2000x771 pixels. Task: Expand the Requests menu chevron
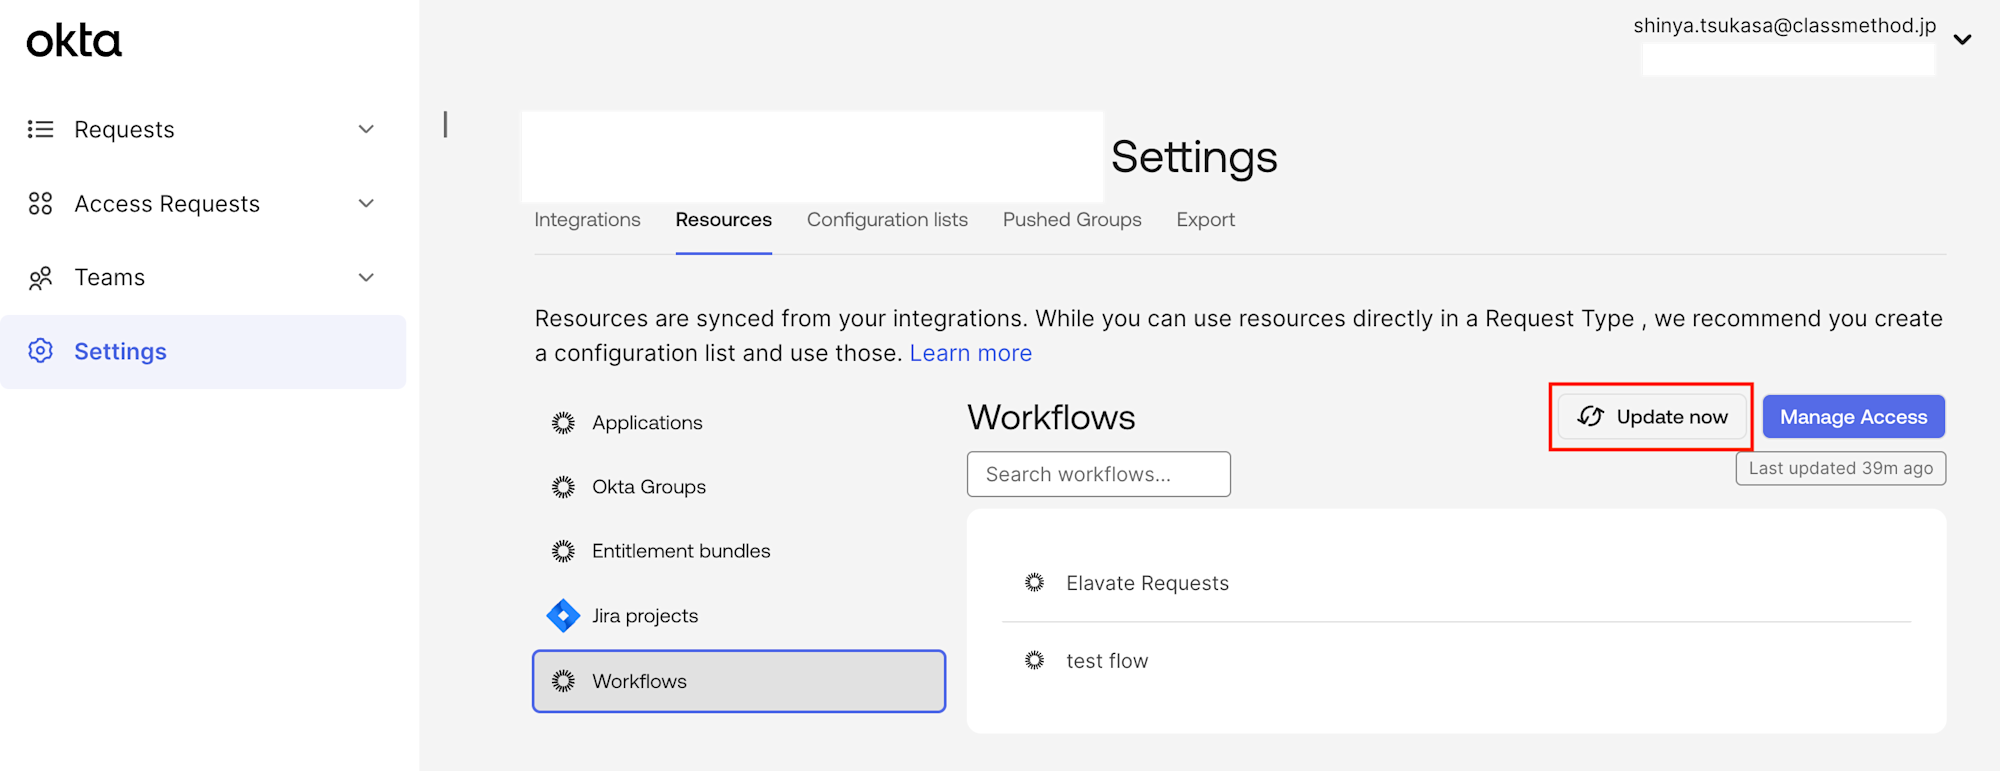click(x=366, y=129)
